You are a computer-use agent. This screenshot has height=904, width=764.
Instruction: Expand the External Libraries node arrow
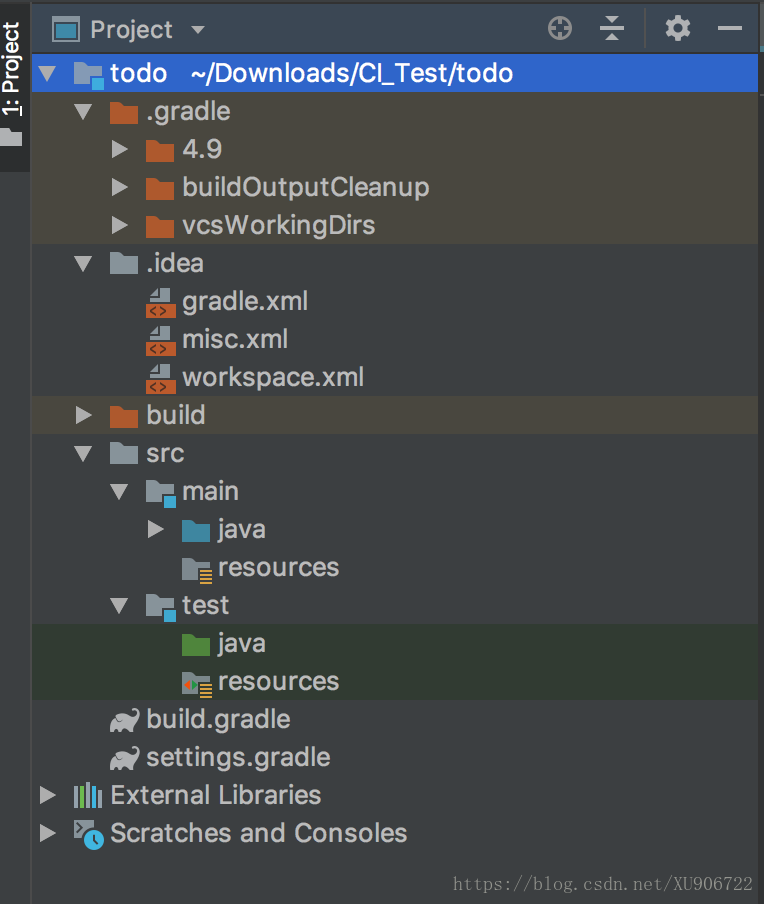48,795
